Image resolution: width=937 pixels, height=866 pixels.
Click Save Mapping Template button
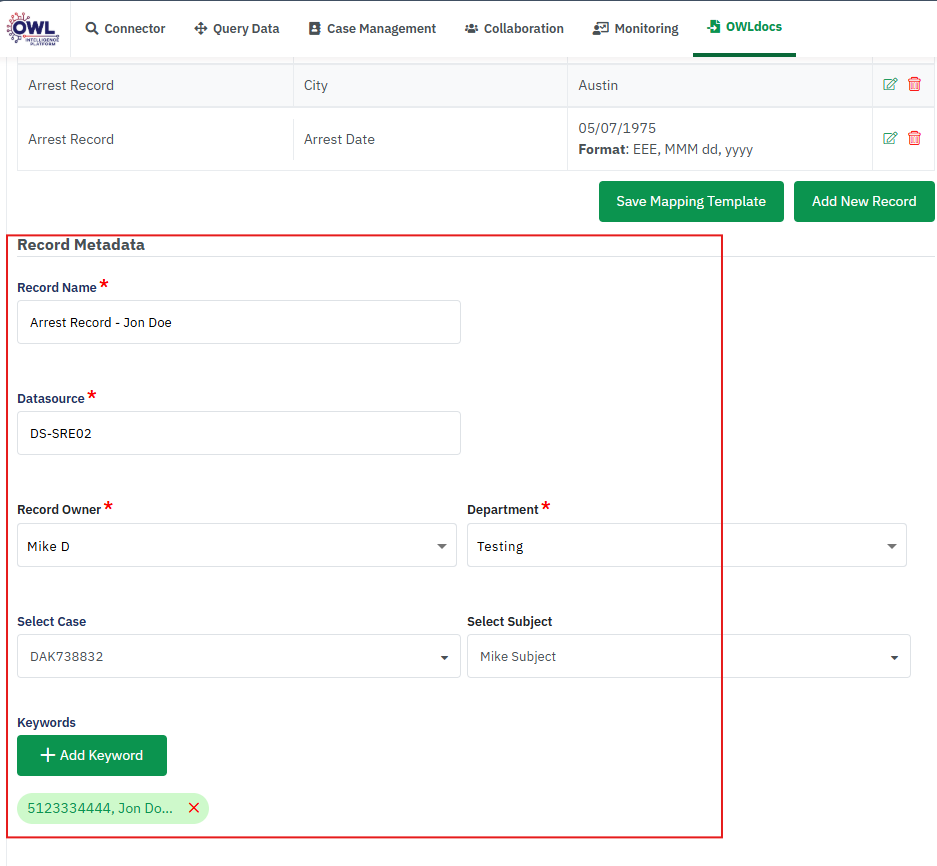tap(691, 202)
